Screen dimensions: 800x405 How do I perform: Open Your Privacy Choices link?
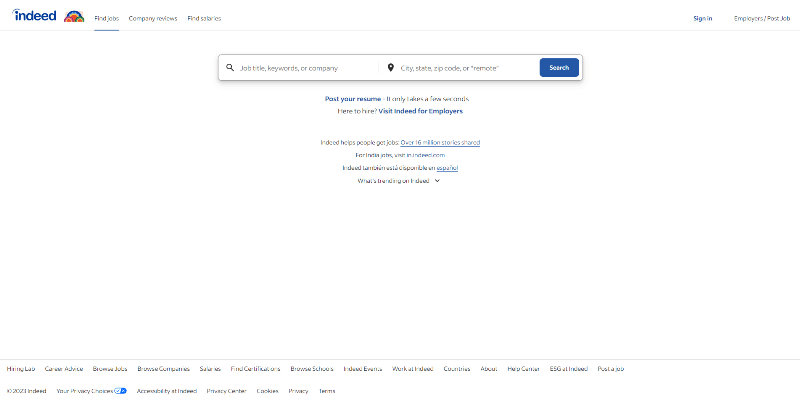(85, 391)
